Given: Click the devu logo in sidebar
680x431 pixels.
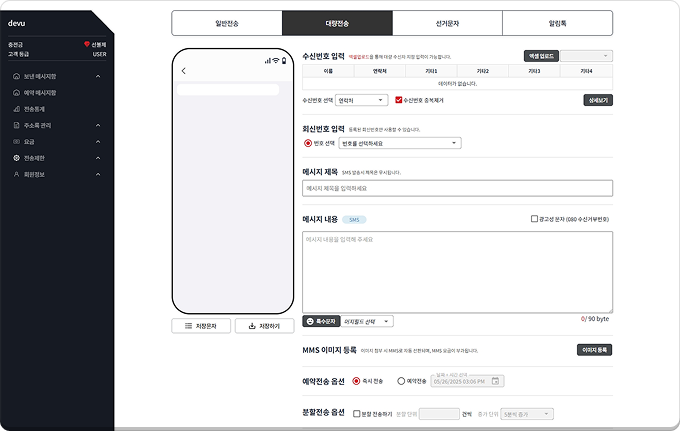Looking at the screenshot, I should pos(16,23).
